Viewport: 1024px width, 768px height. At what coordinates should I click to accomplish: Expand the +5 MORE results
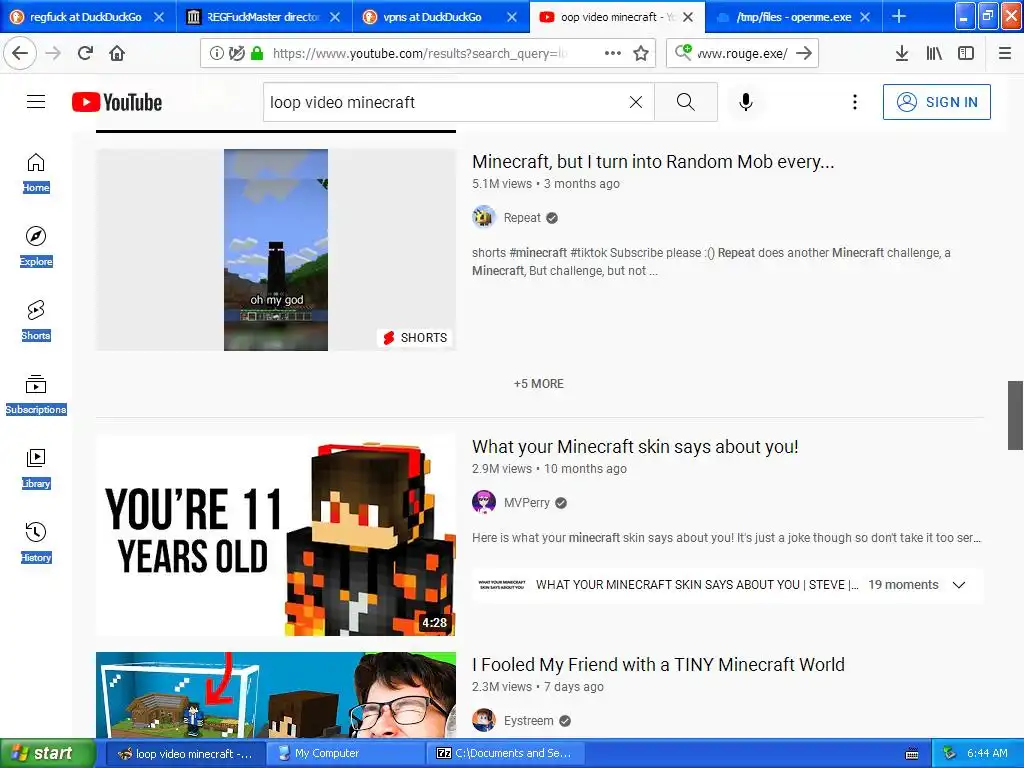pyautogui.click(x=539, y=384)
